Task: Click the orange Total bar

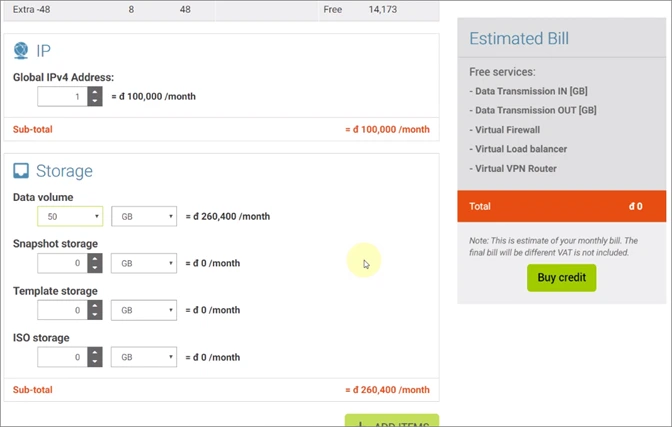Action: pos(561,206)
